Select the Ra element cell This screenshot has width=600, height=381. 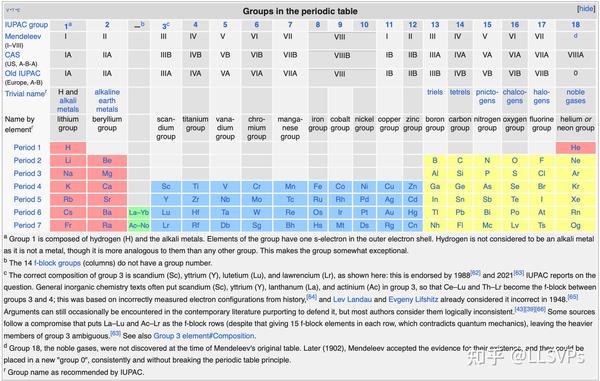tap(107, 225)
